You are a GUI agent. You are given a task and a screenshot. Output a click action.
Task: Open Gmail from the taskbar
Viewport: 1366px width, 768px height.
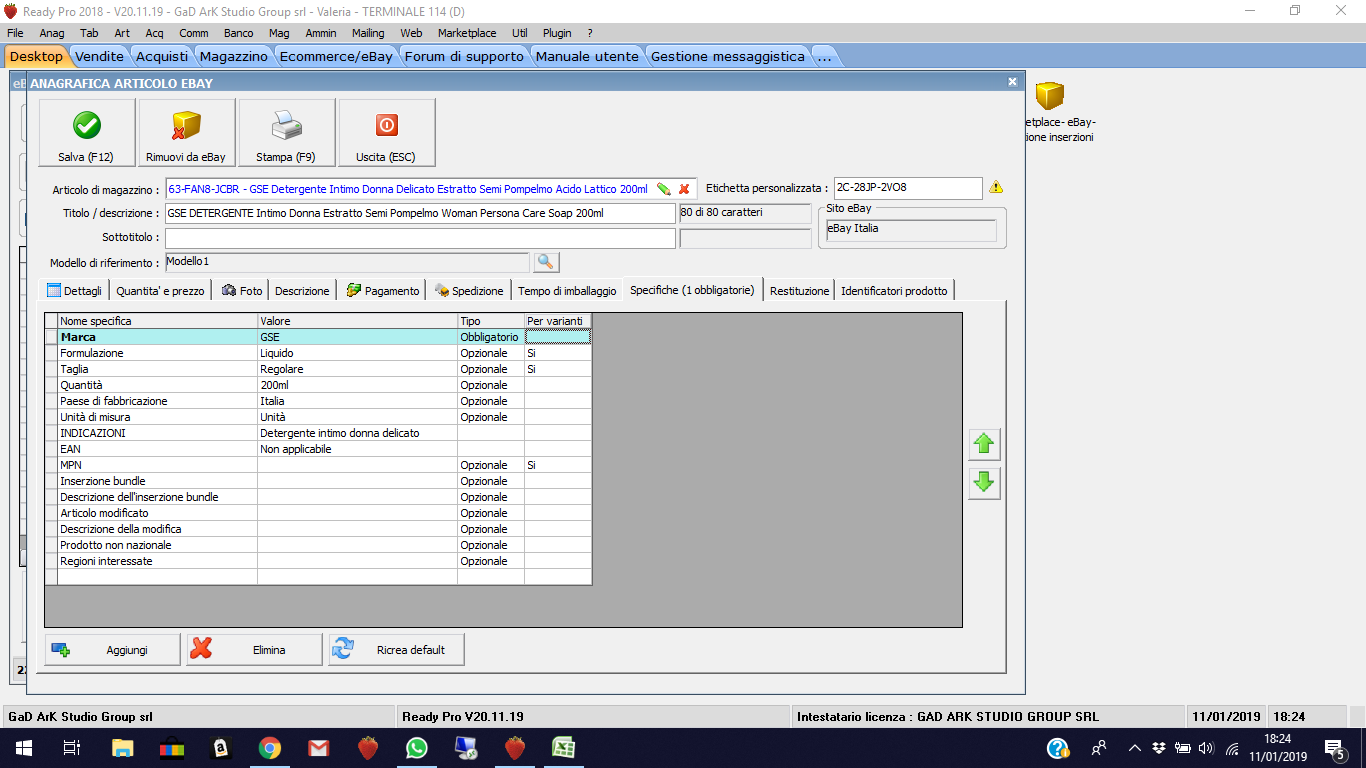point(318,748)
